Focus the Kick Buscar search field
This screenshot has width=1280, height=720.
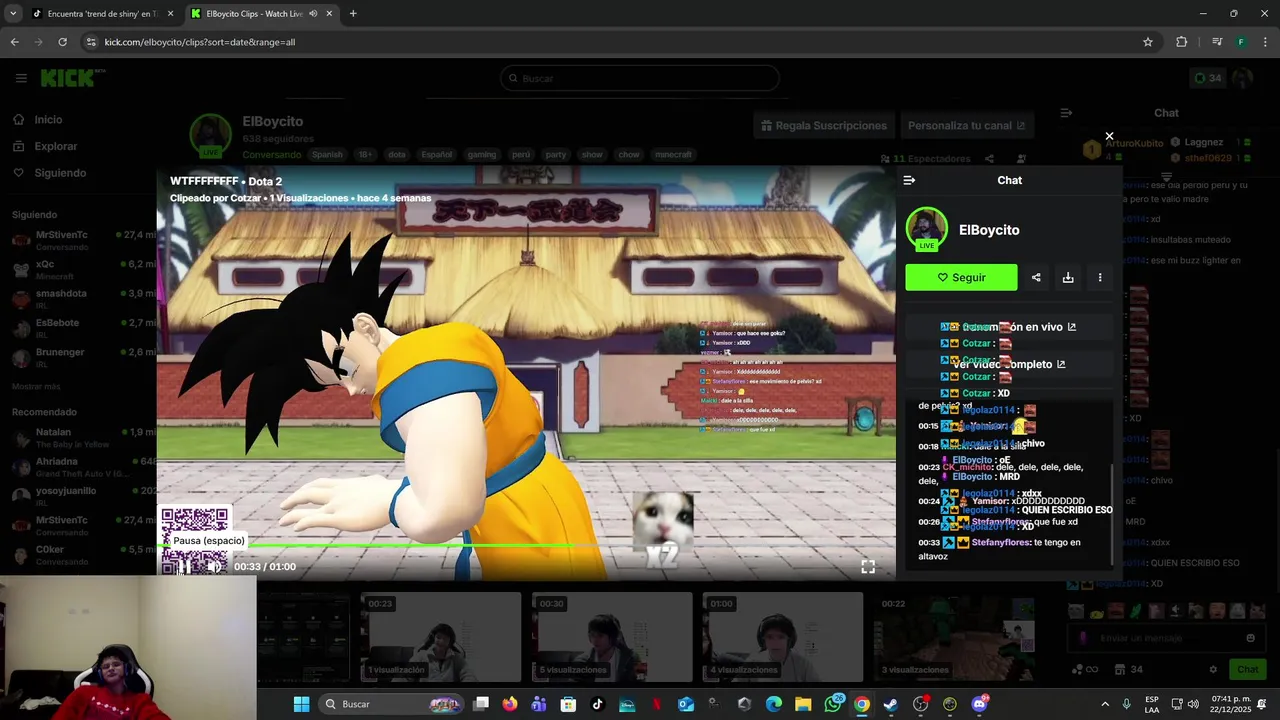(x=640, y=78)
